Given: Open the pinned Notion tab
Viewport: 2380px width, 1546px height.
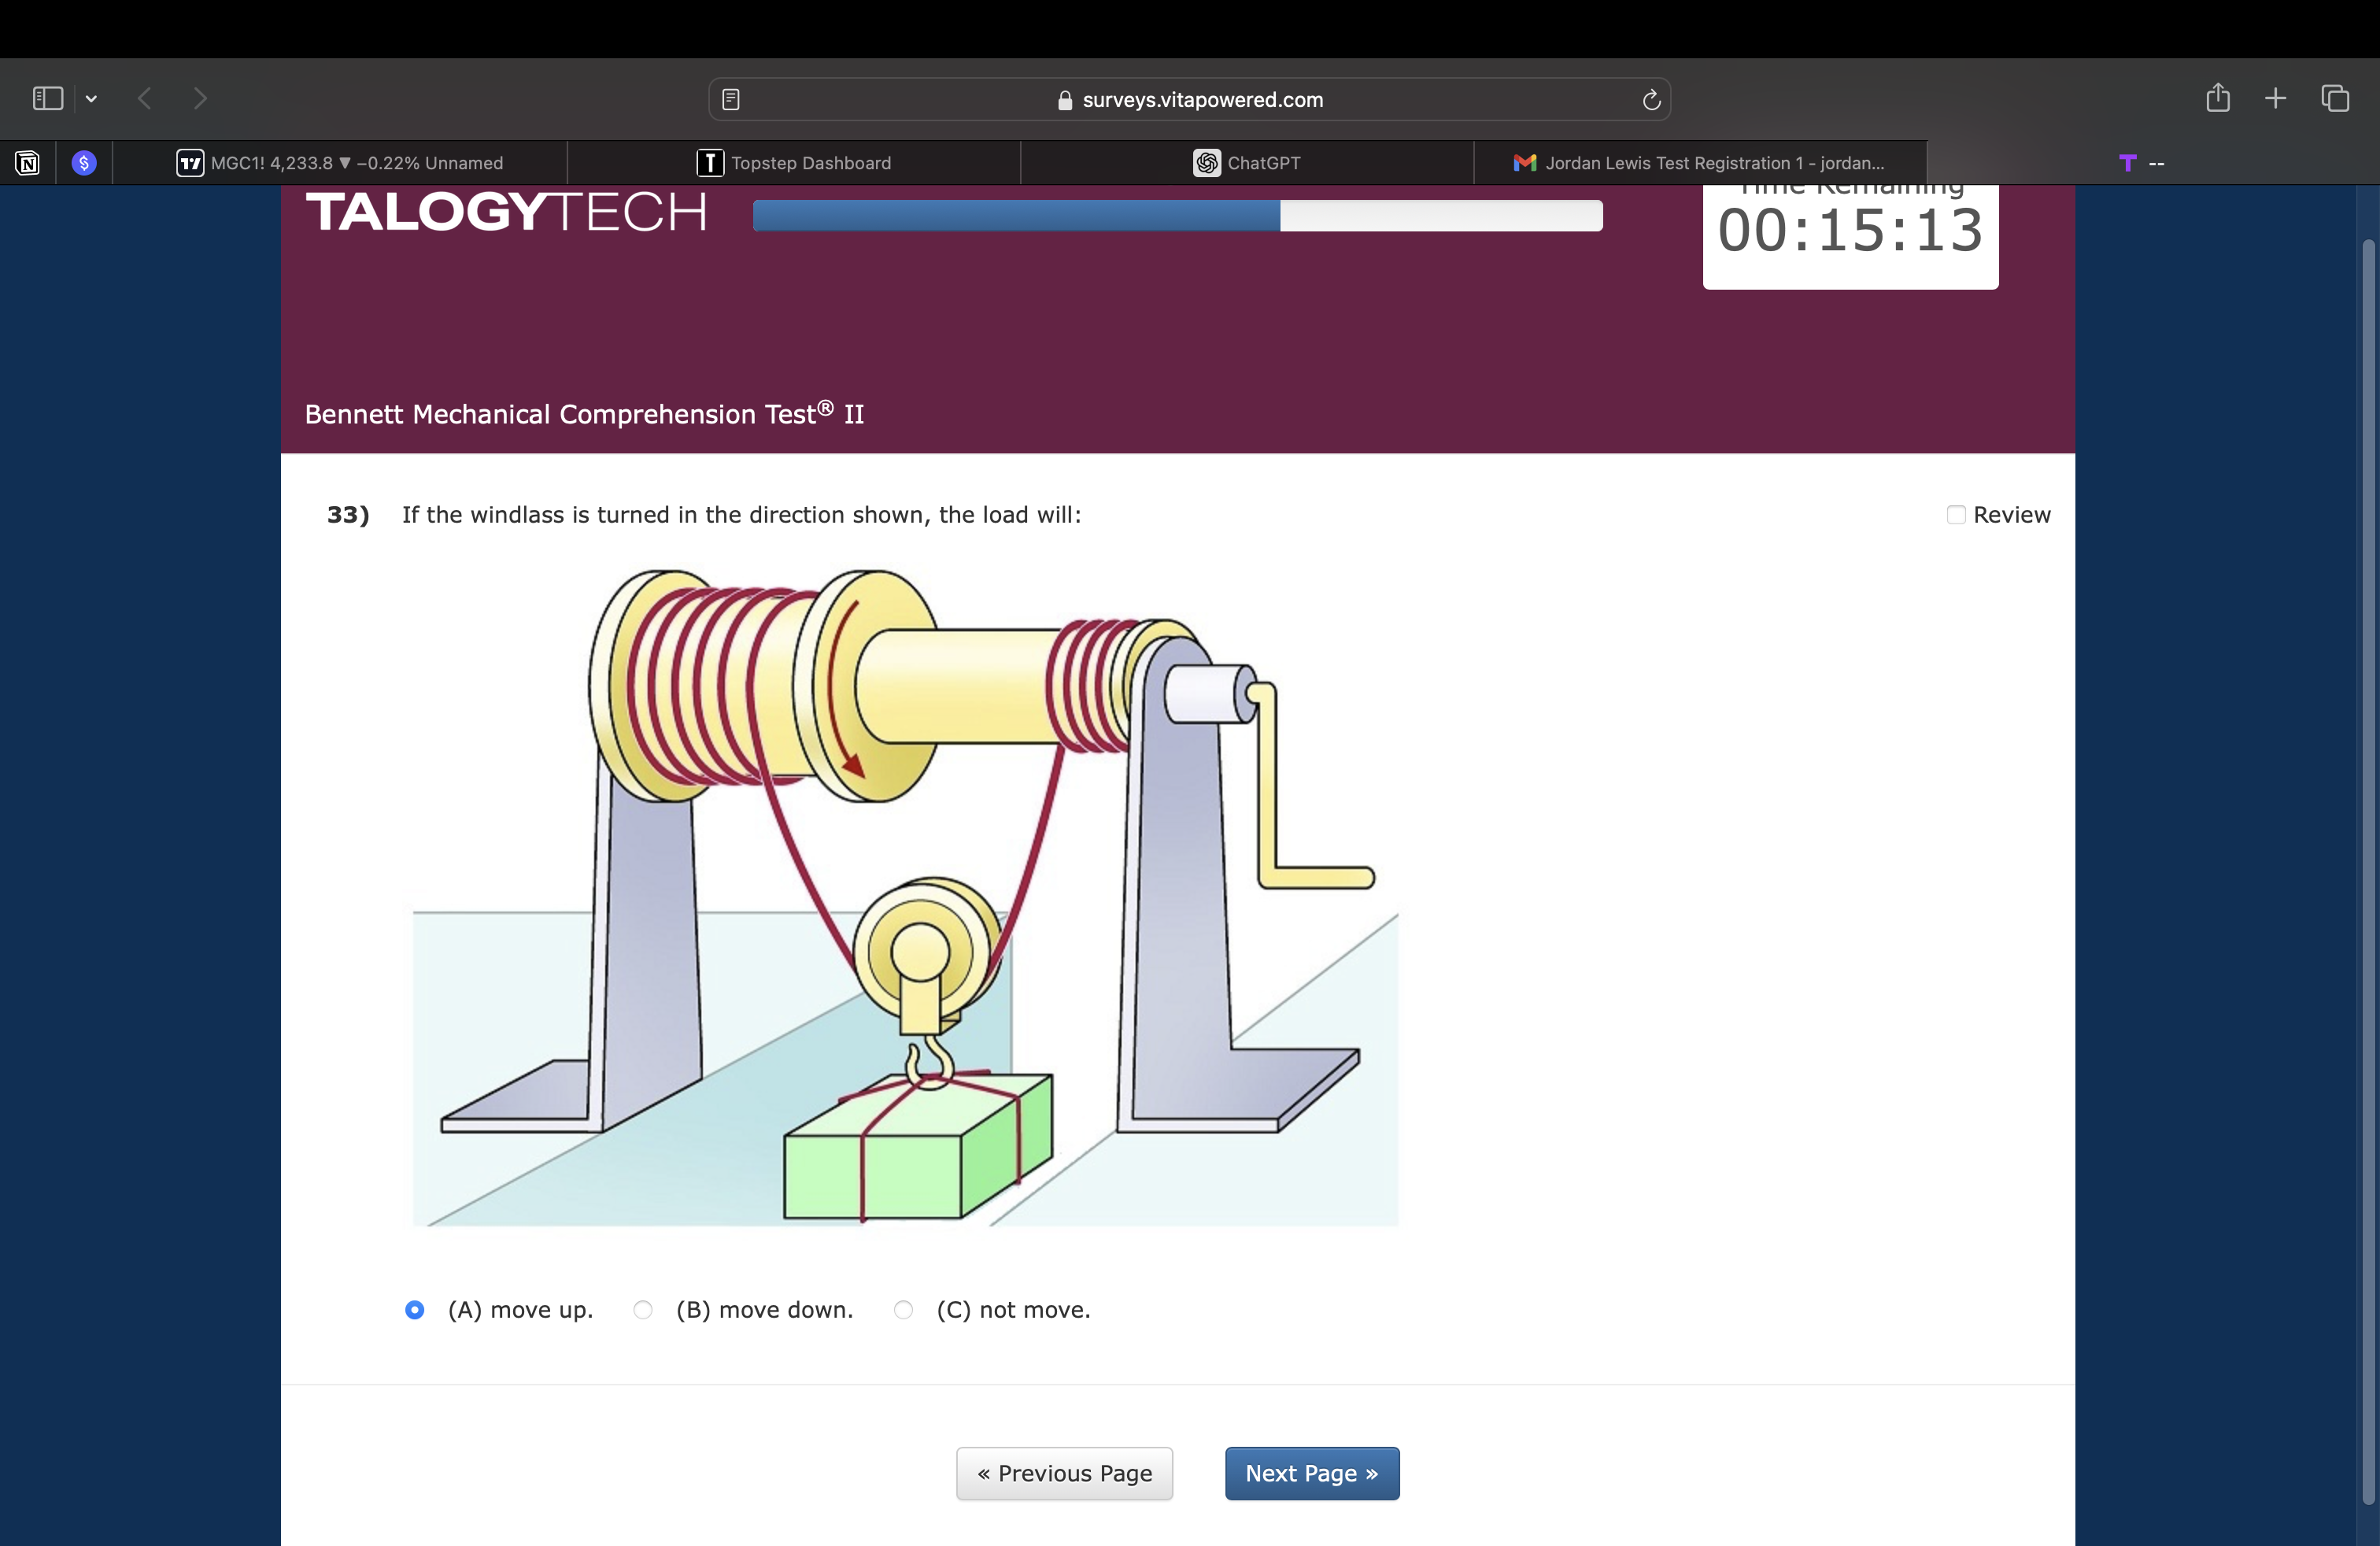Looking at the screenshot, I should pos(28,163).
